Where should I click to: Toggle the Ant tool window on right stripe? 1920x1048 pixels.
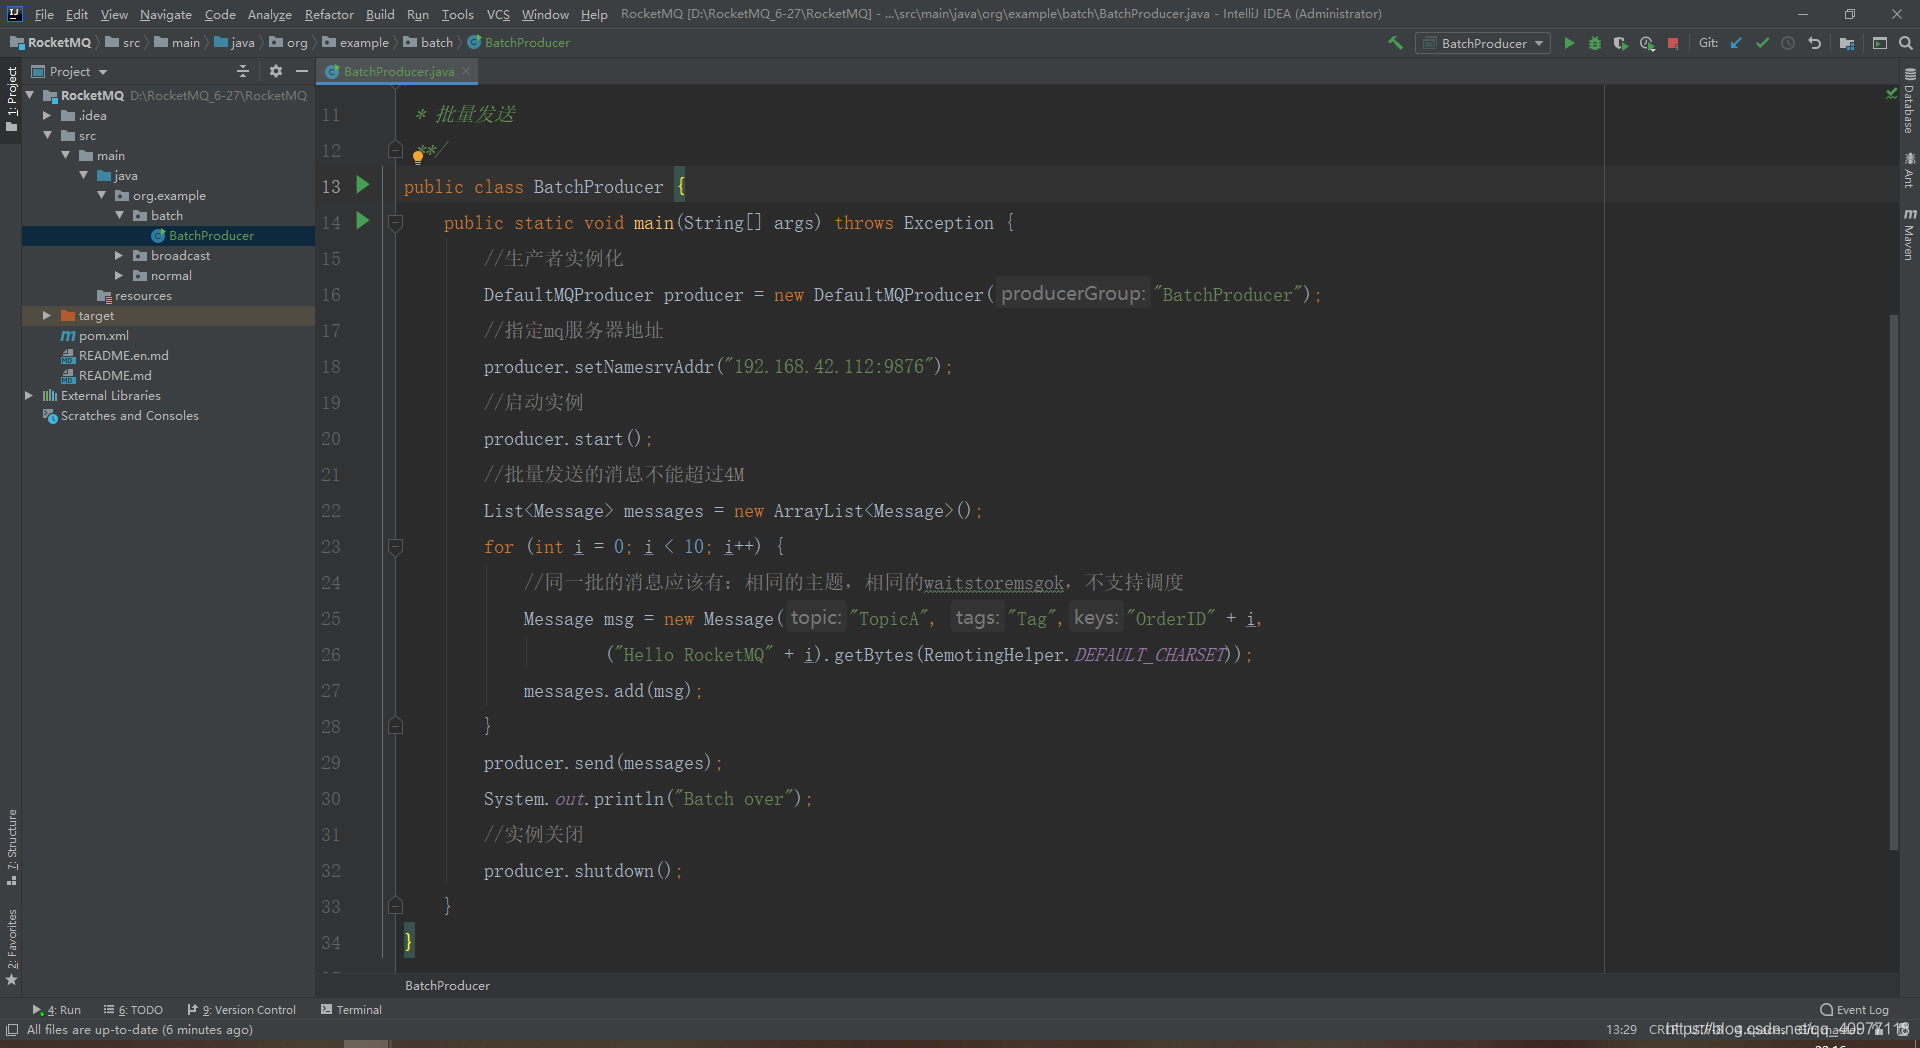pos(1909,170)
